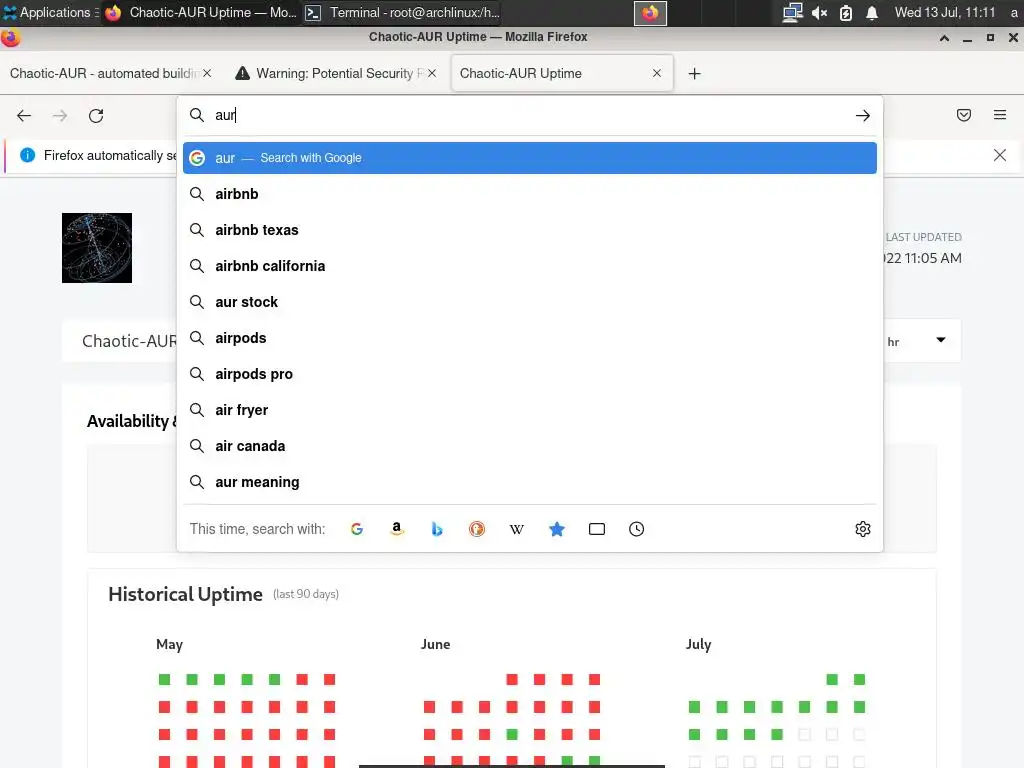Click the address bar text field containing 'aur'
Image resolution: width=1024 pixels, height=768 pixels.
[529, 115]
